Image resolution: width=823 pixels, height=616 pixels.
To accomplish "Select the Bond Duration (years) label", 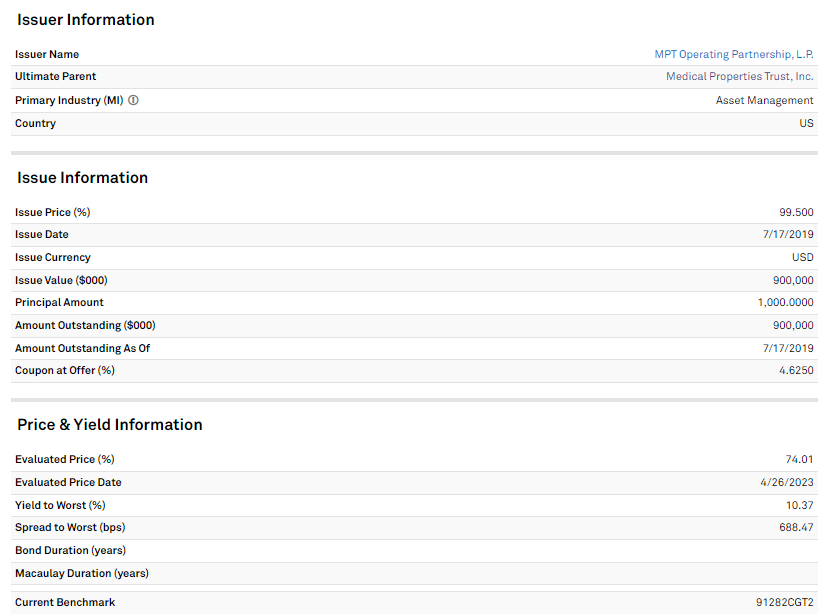I will 70,551.
